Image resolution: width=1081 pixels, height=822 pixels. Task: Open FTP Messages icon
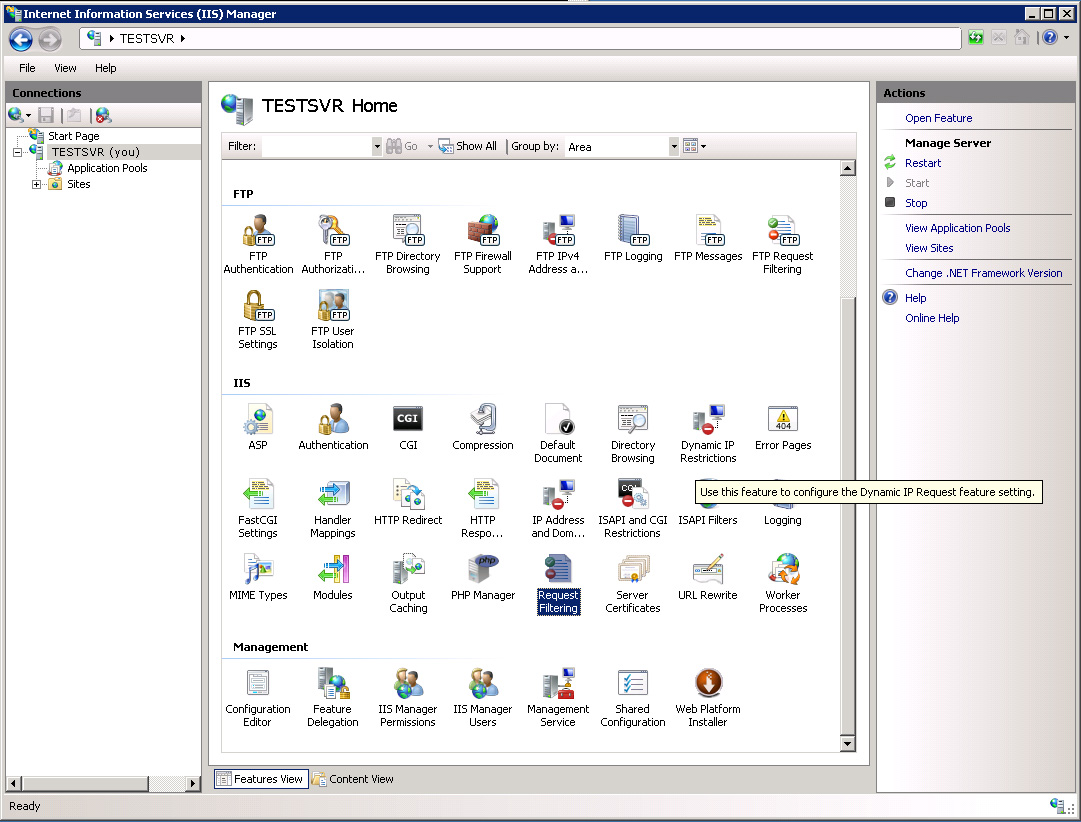[708, 238]
